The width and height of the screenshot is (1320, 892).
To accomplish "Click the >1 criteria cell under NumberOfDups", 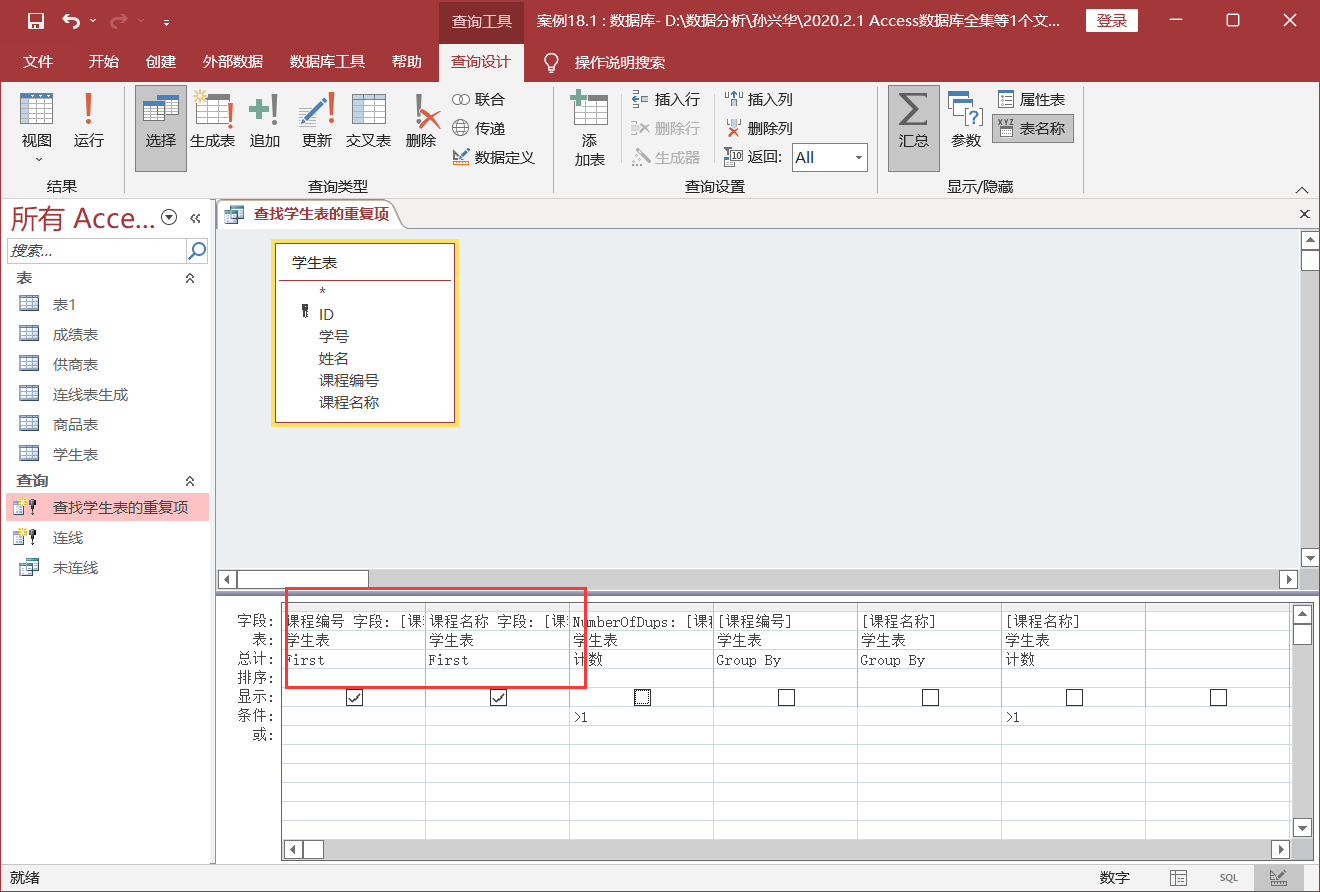I will click(641, 717).
